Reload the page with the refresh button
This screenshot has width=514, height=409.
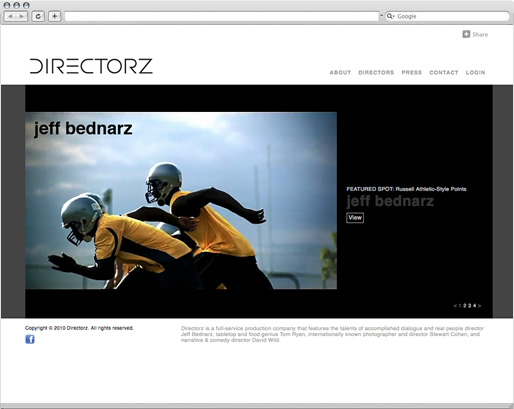point(38,16)
